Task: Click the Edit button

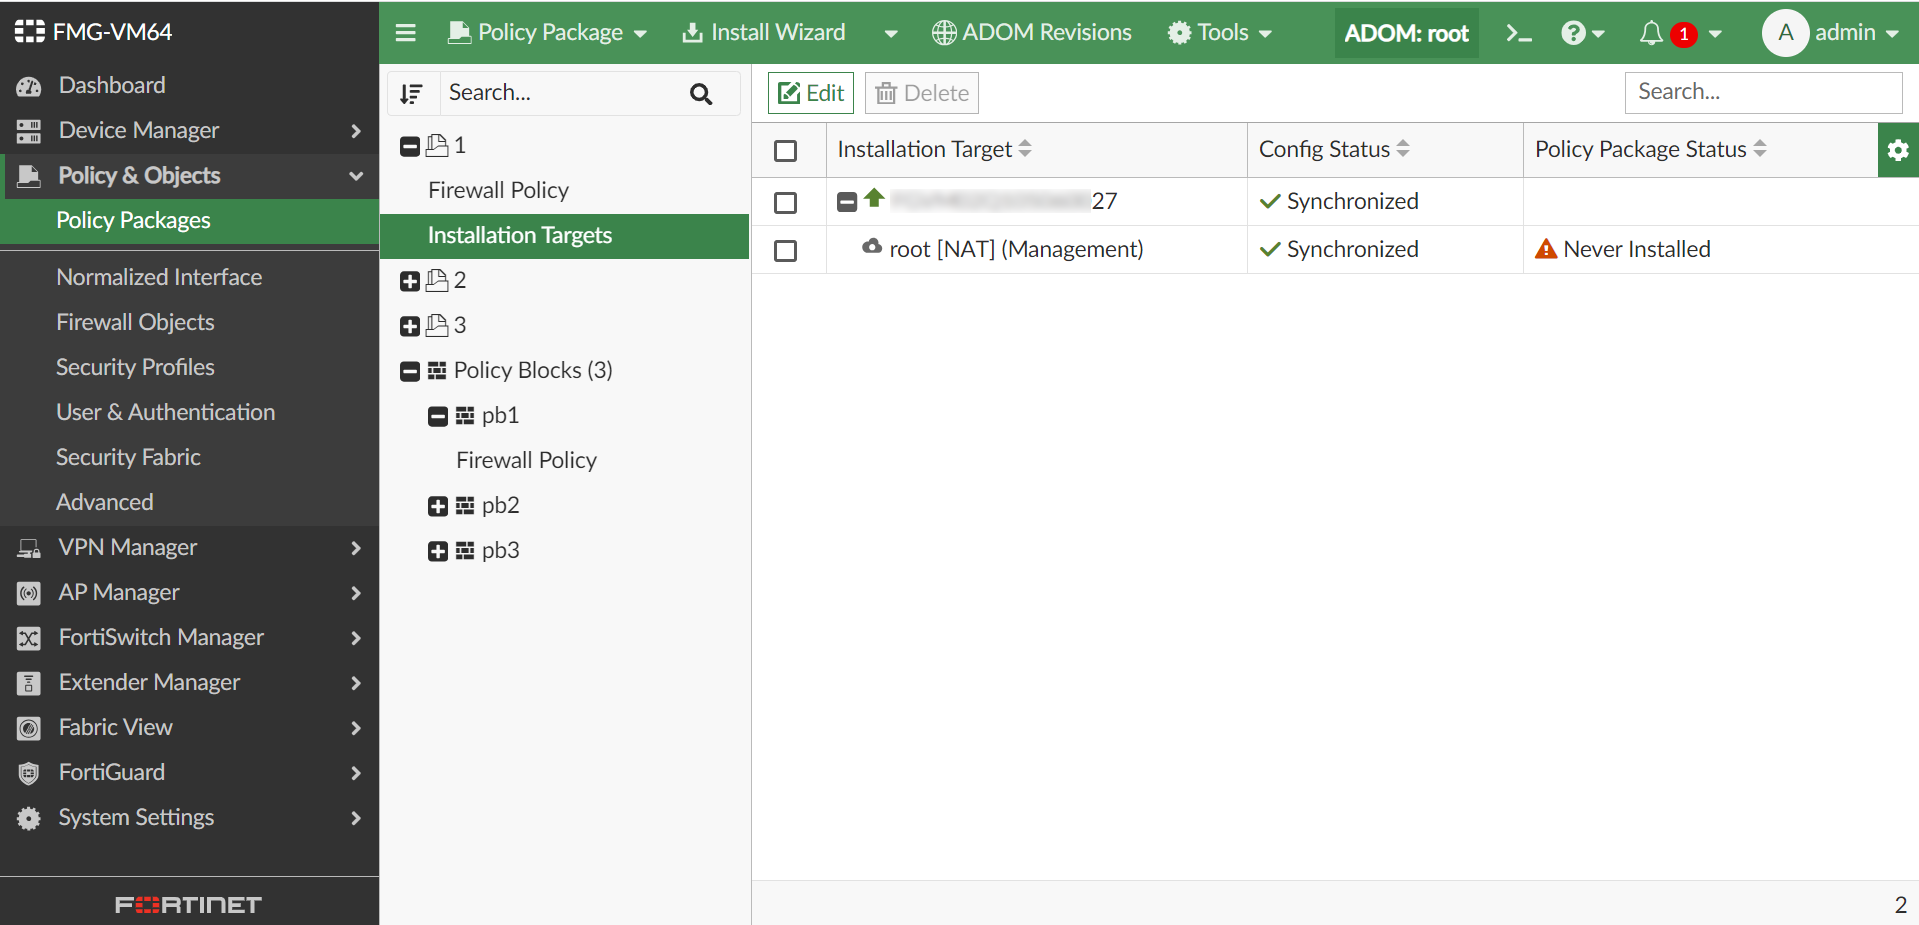Action: point(810,92)
